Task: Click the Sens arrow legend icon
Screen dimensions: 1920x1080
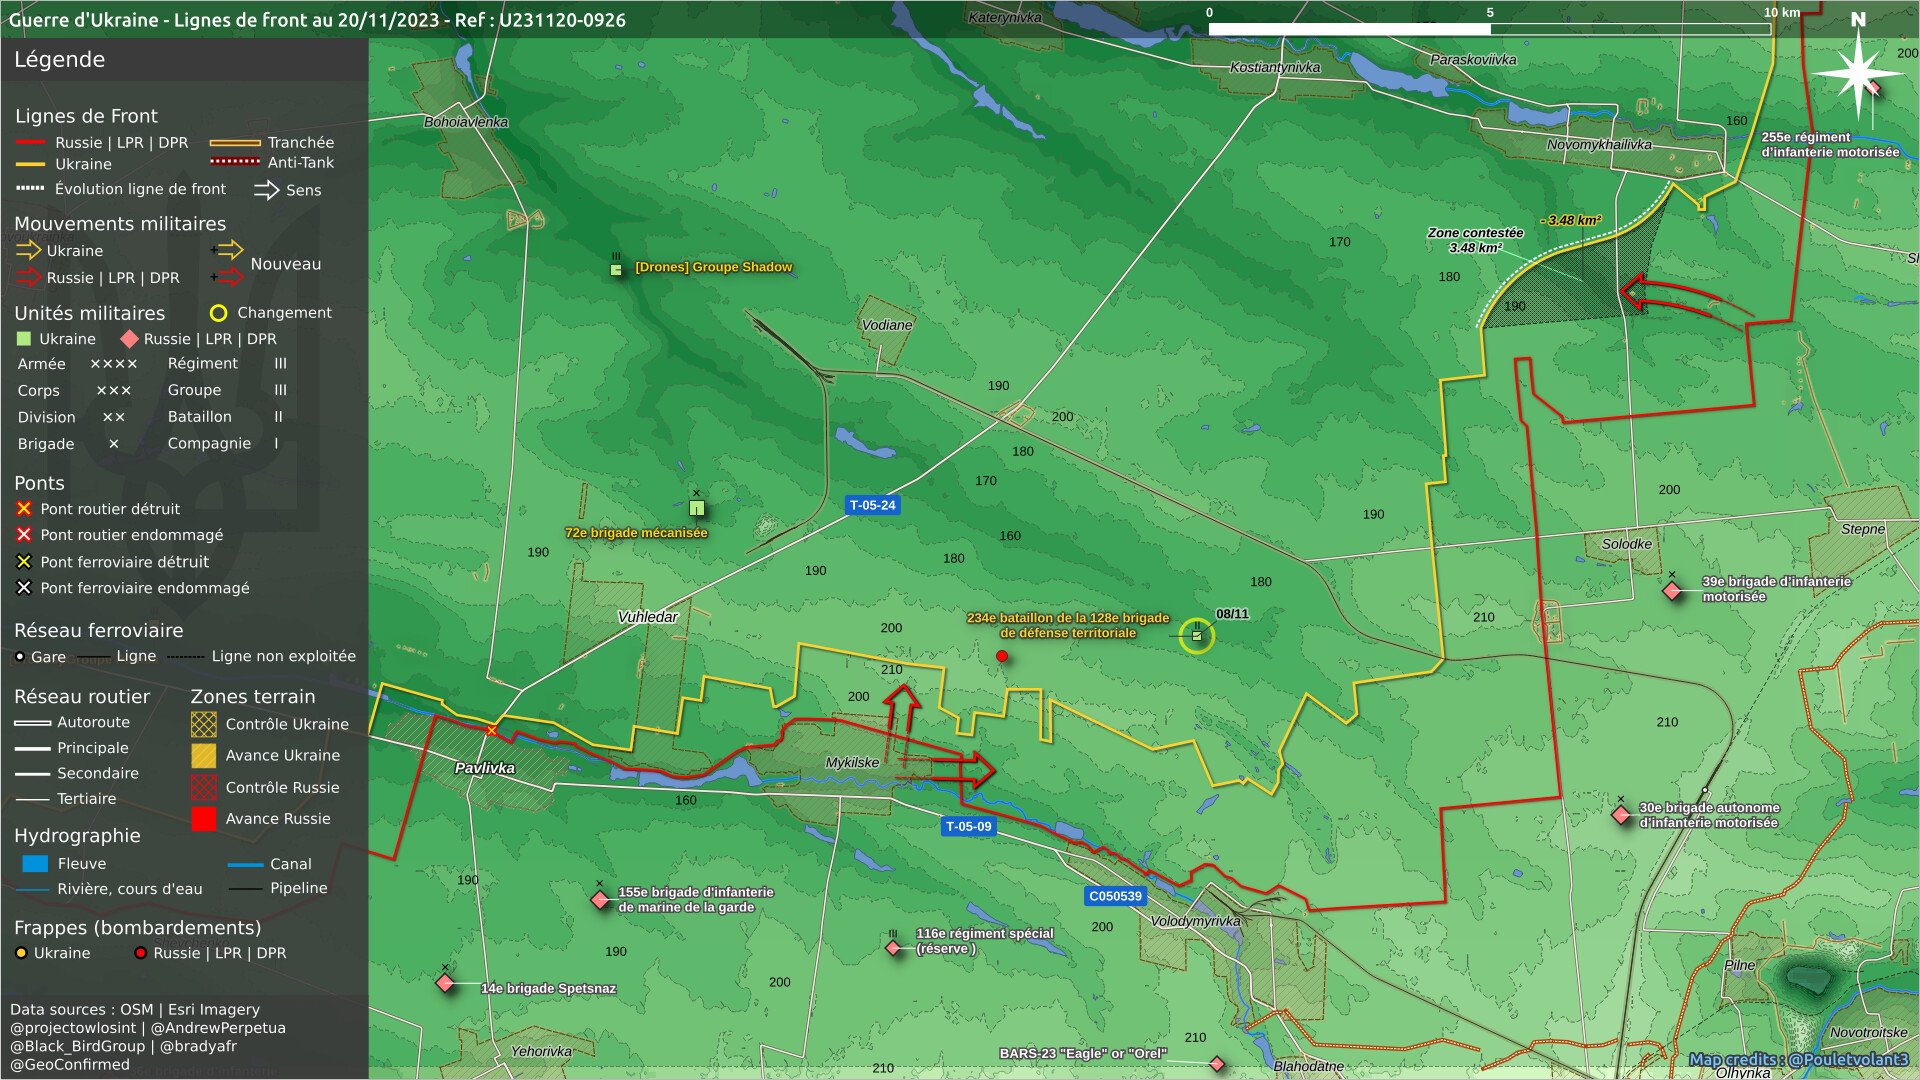Action: (x=266, y=190)
